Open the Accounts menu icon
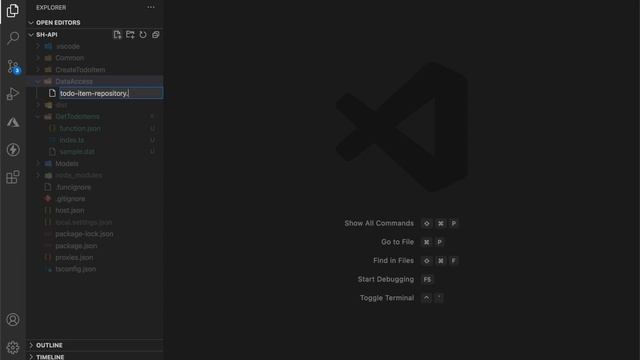 (13, 320)
